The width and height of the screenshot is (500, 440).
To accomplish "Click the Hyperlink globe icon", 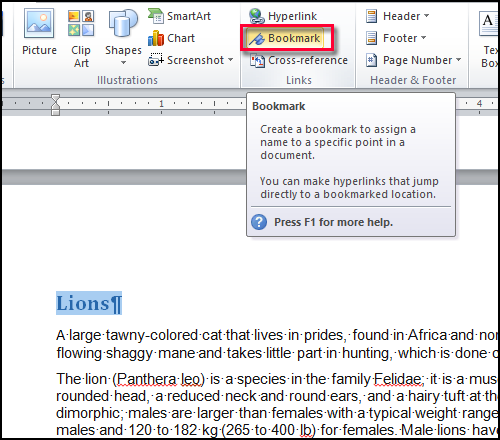I will [x=256, y=16].
